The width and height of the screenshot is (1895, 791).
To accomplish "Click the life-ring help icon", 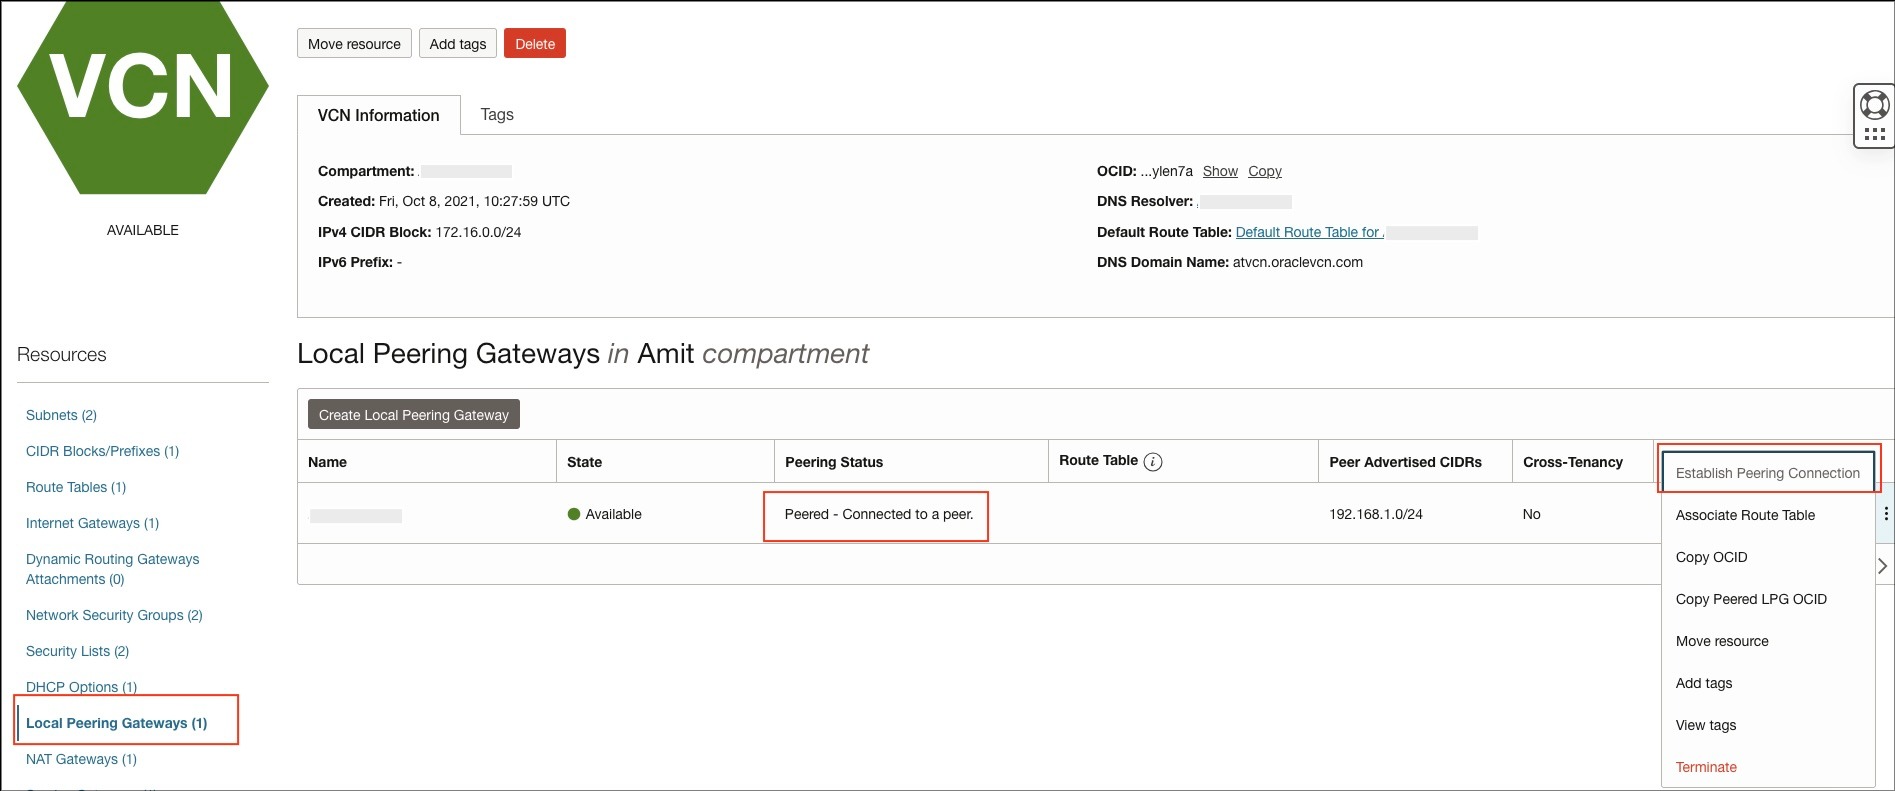I will coord(1874,105).
